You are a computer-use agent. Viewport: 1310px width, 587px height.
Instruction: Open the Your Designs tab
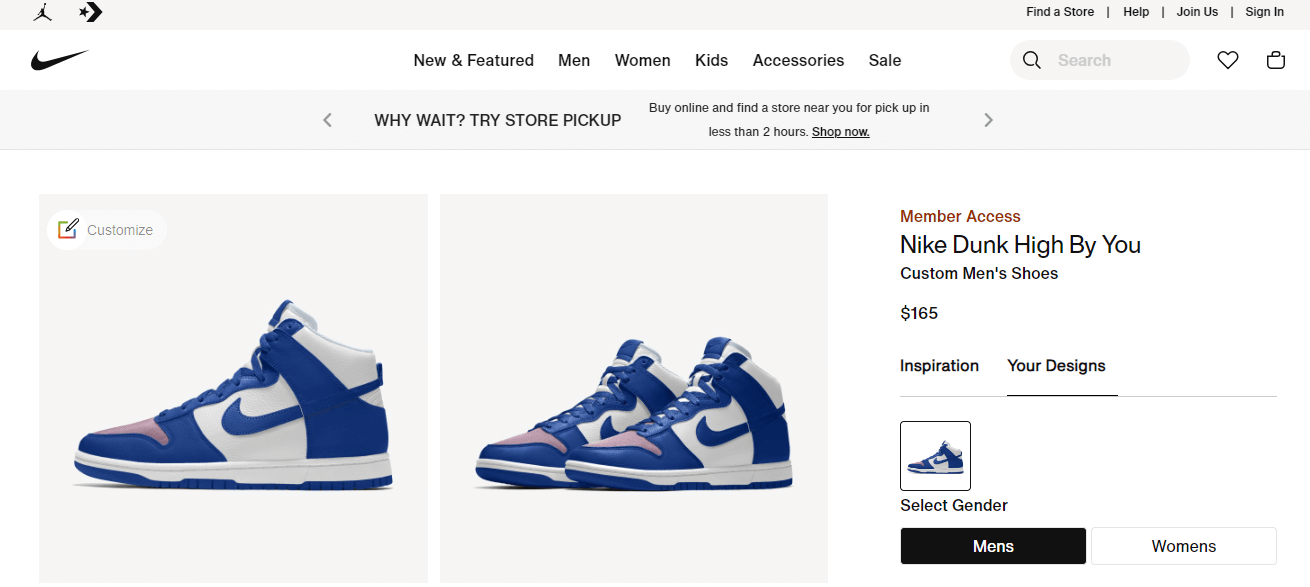pos(1057,366)
